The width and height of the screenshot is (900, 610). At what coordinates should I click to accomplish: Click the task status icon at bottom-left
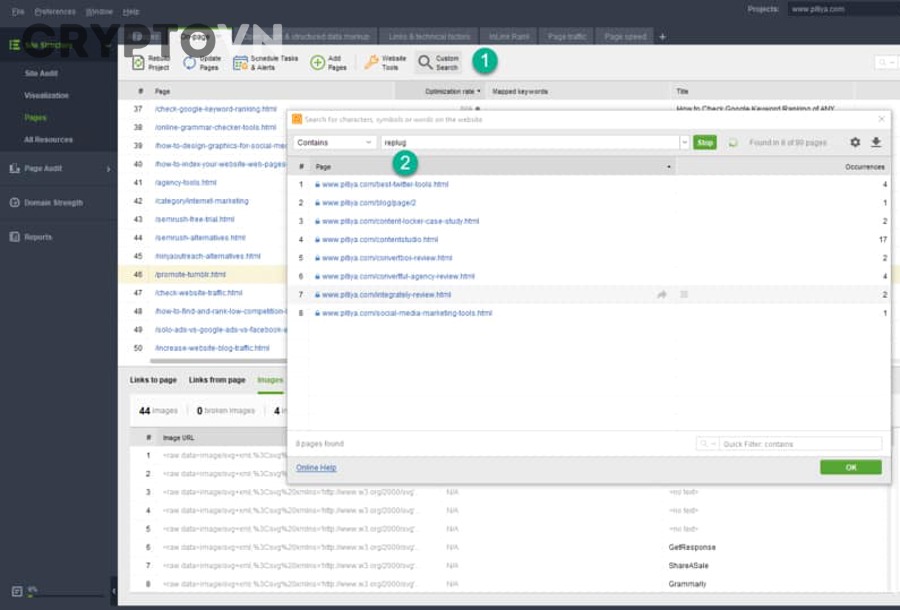tap(17, 591)
